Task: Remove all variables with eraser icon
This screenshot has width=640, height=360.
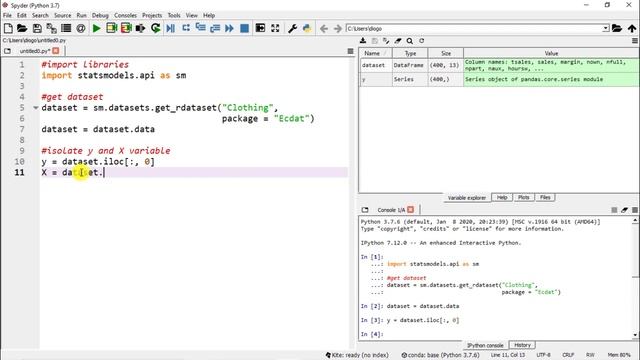Action: click(398, 41)
